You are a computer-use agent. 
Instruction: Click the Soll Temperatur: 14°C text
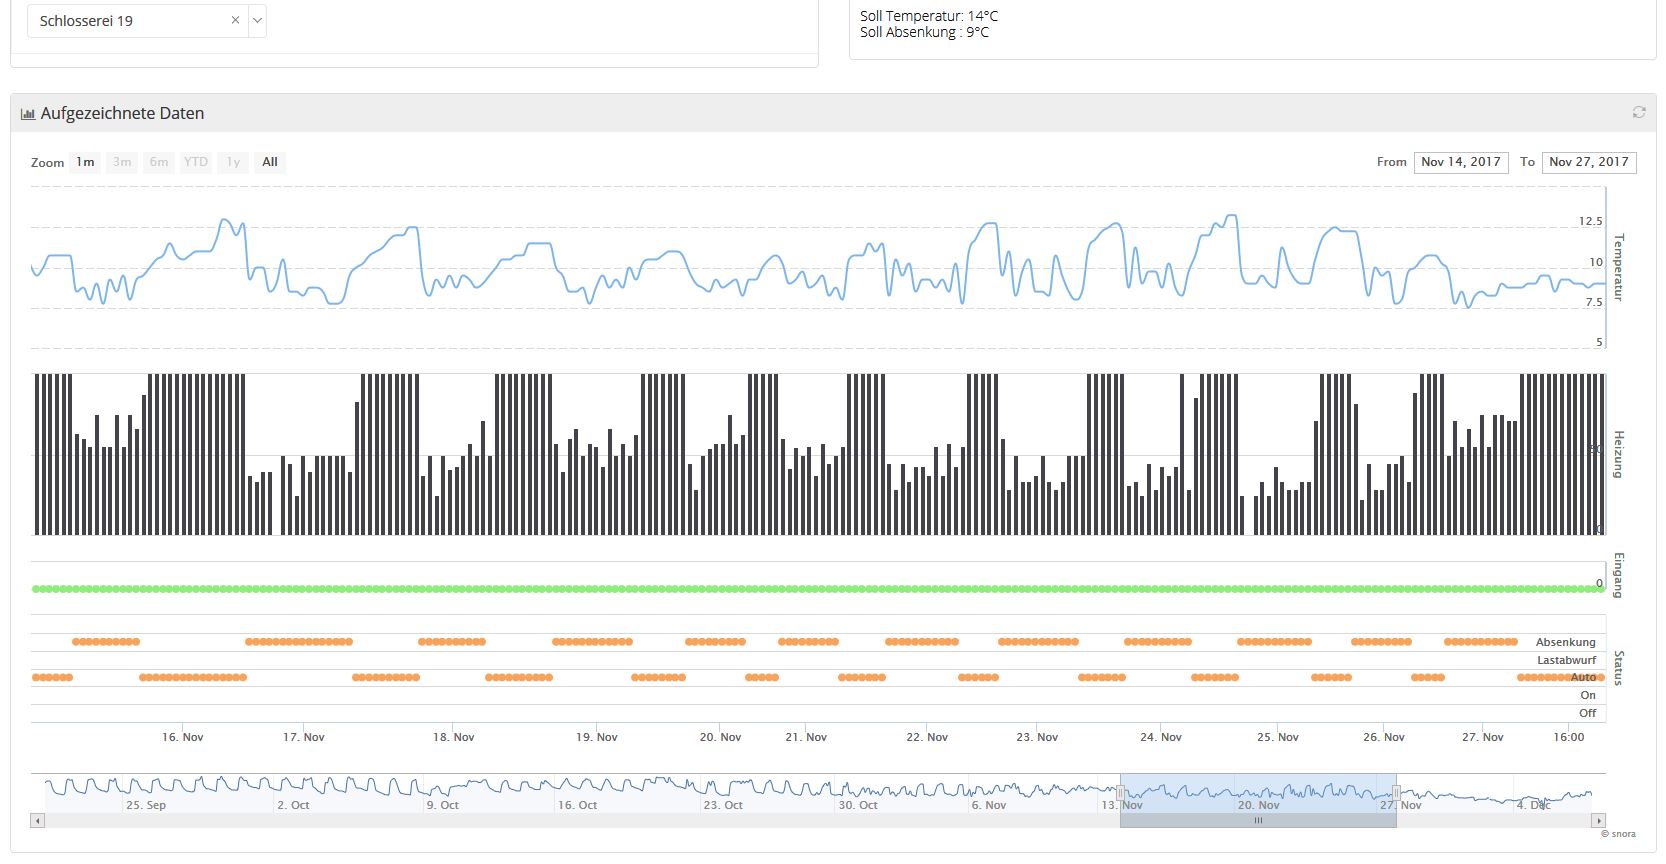tap(929, 16)
